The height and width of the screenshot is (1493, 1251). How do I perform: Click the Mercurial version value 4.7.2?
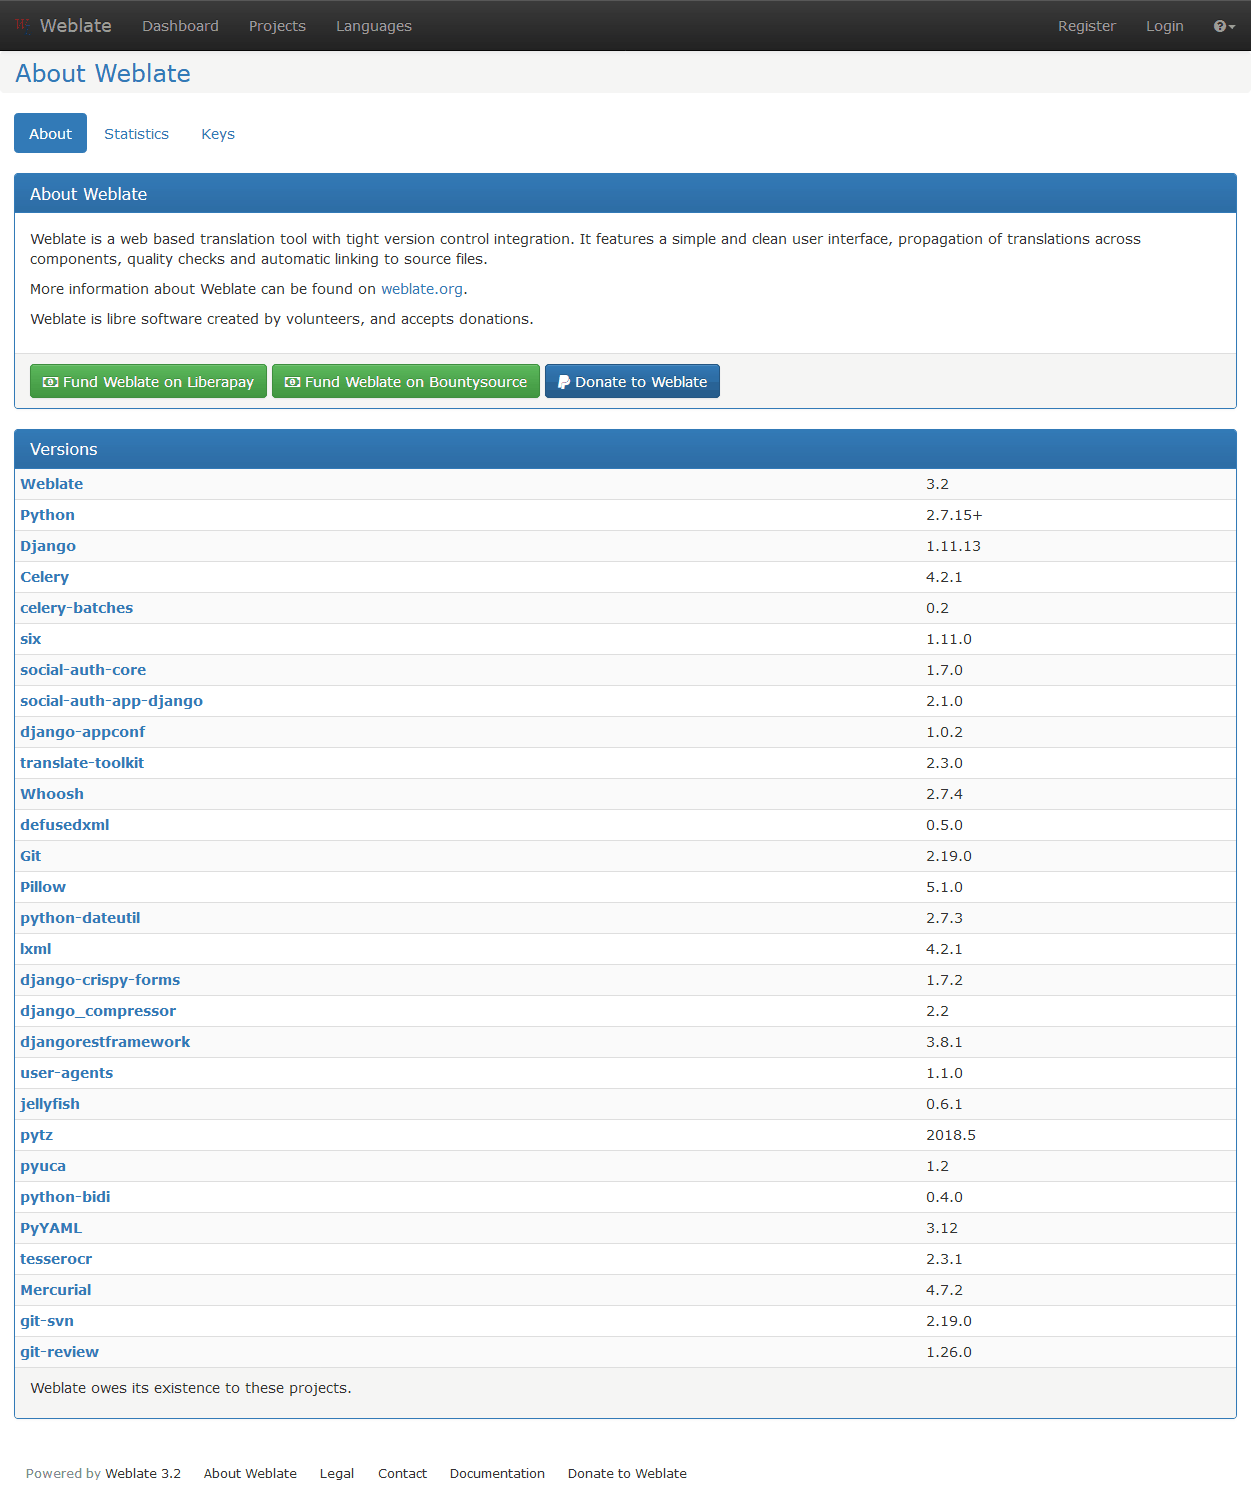coord(944,1290)
